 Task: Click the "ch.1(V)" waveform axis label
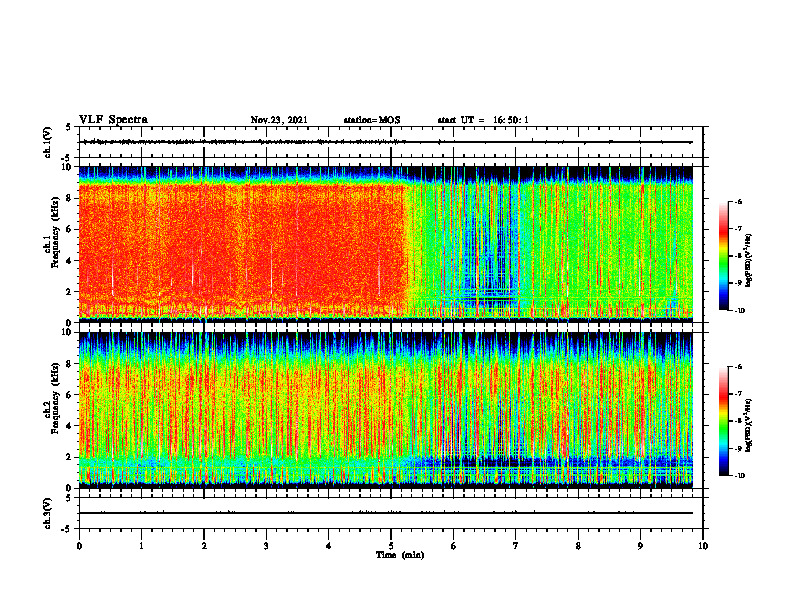[48, 142]
